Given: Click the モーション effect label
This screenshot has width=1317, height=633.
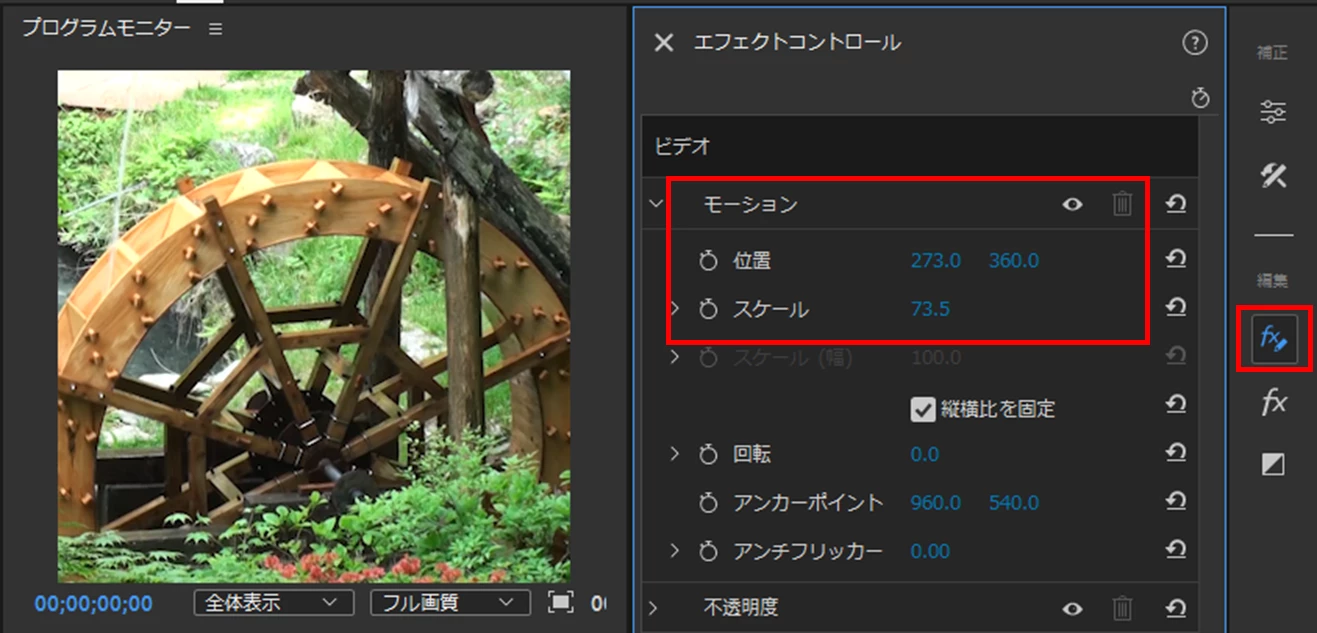Looking at the screenshot, I should coord(750,204).
